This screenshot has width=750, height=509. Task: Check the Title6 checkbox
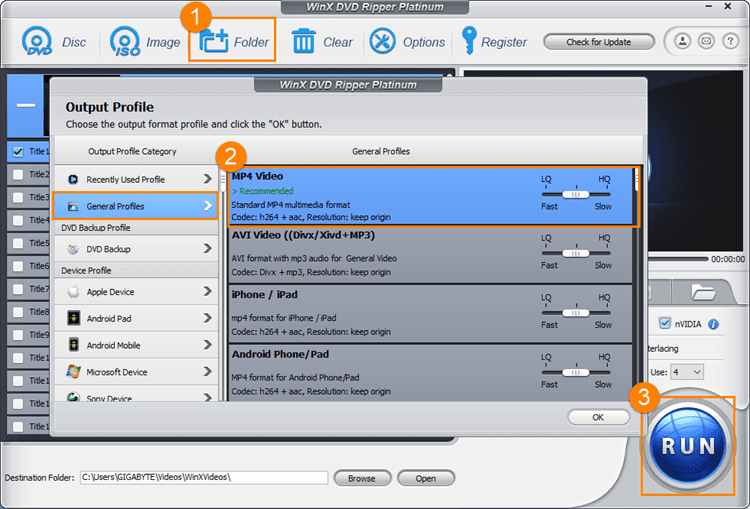click(x=18, y=266)
